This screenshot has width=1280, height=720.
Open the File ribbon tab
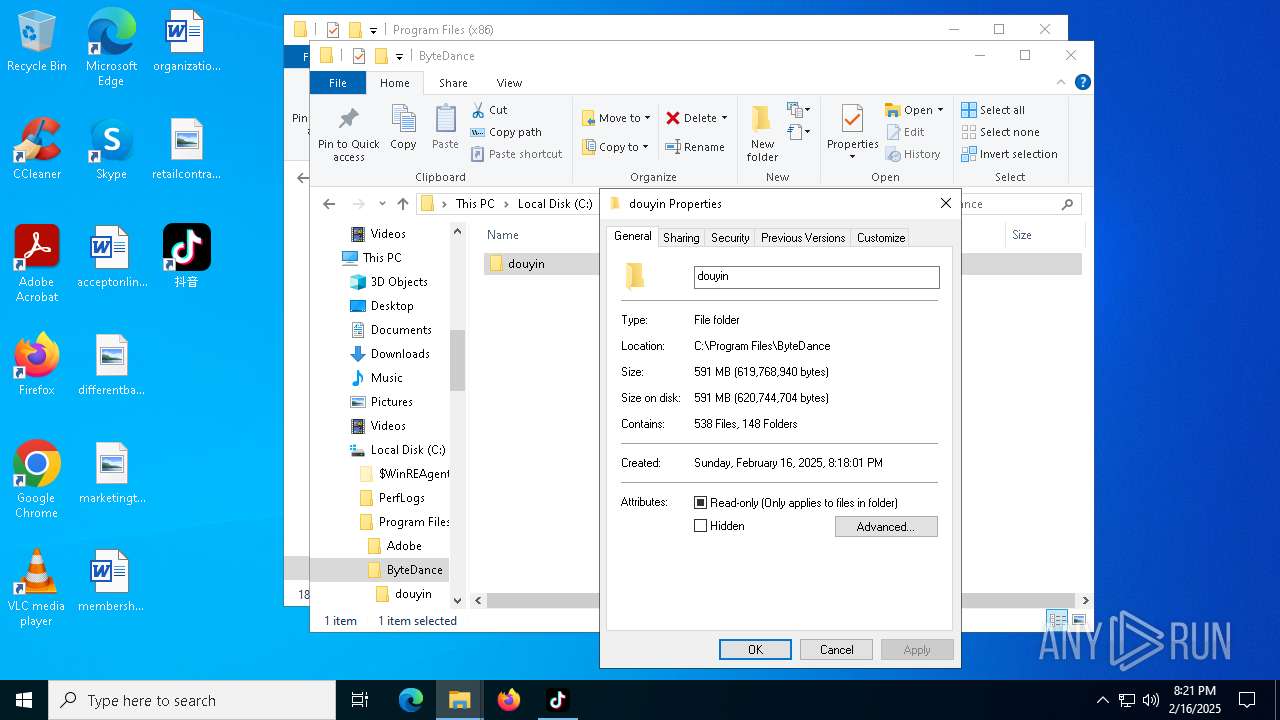click(x=338, y=83)
